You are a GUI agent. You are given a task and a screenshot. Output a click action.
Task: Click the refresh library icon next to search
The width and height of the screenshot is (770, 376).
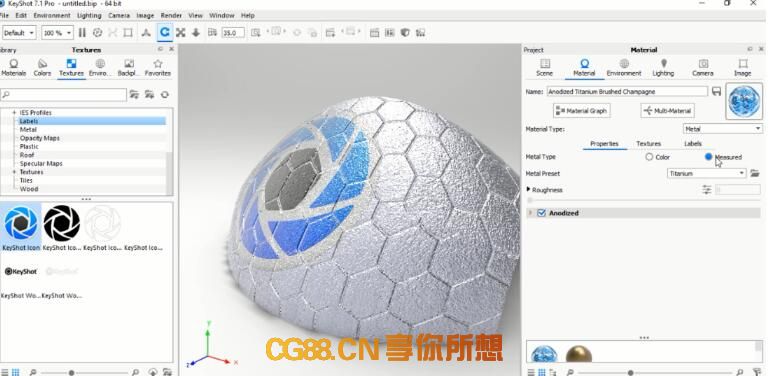[165, 95]
